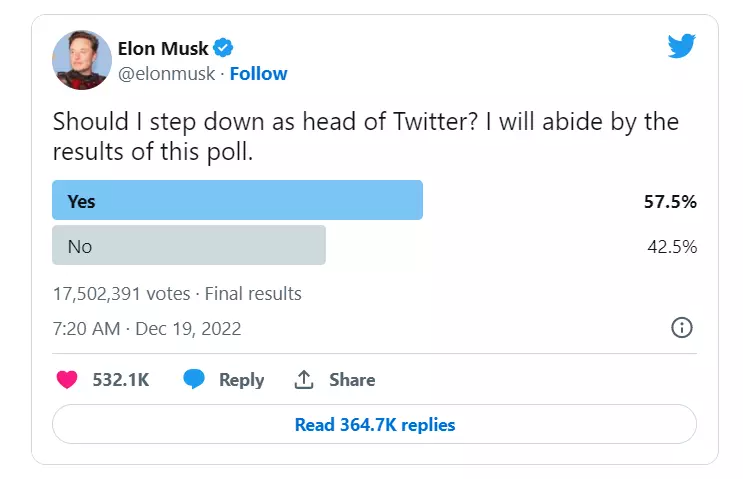Like the tweet with the heart icon
Image resolution: width=743 pixels, height=479 pixels.
[67, 380]
